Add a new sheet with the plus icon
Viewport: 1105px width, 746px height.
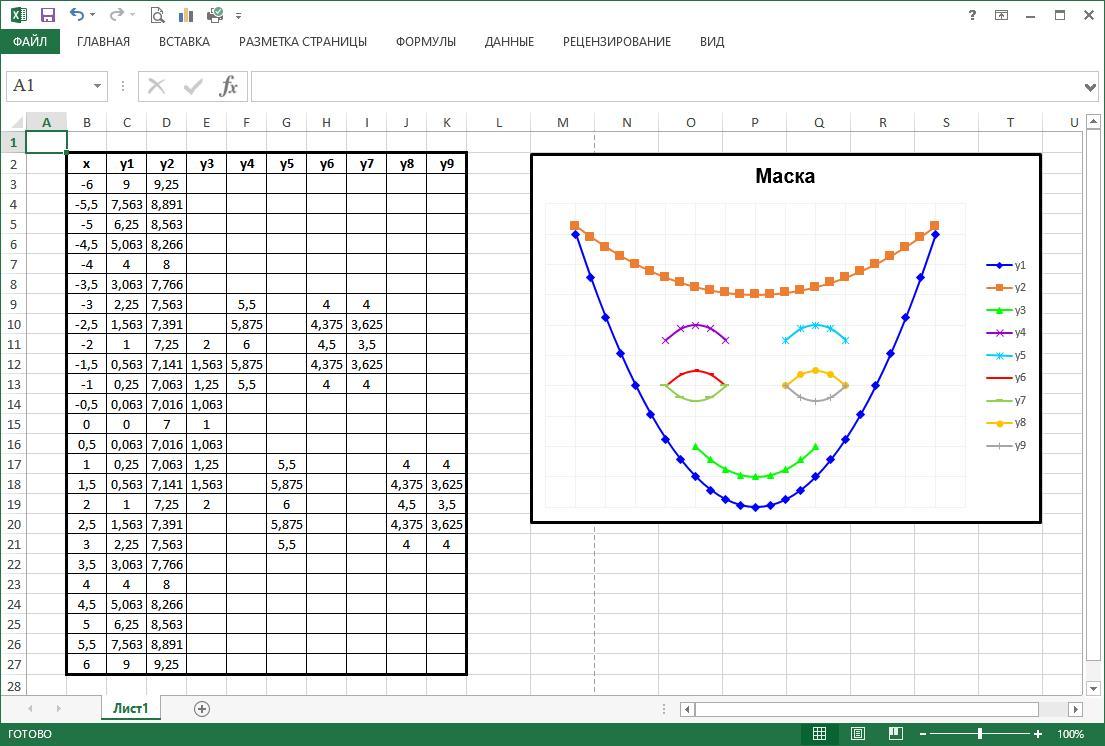[x=202, y=708]
